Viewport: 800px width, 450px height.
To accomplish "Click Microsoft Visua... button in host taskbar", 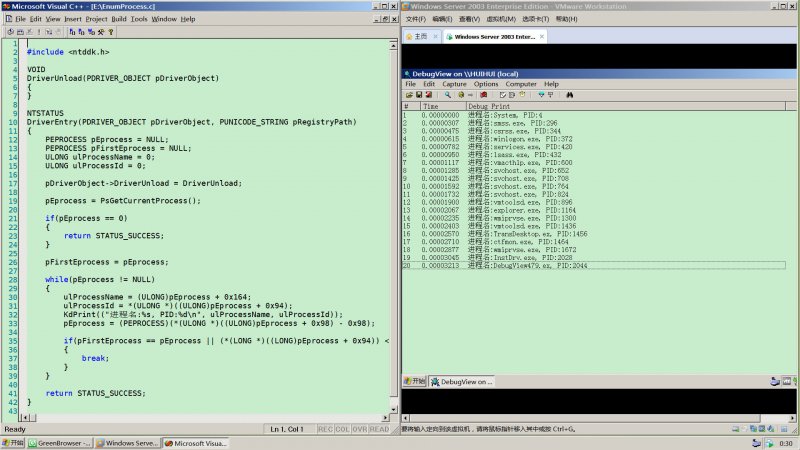I will coord(196,443).
